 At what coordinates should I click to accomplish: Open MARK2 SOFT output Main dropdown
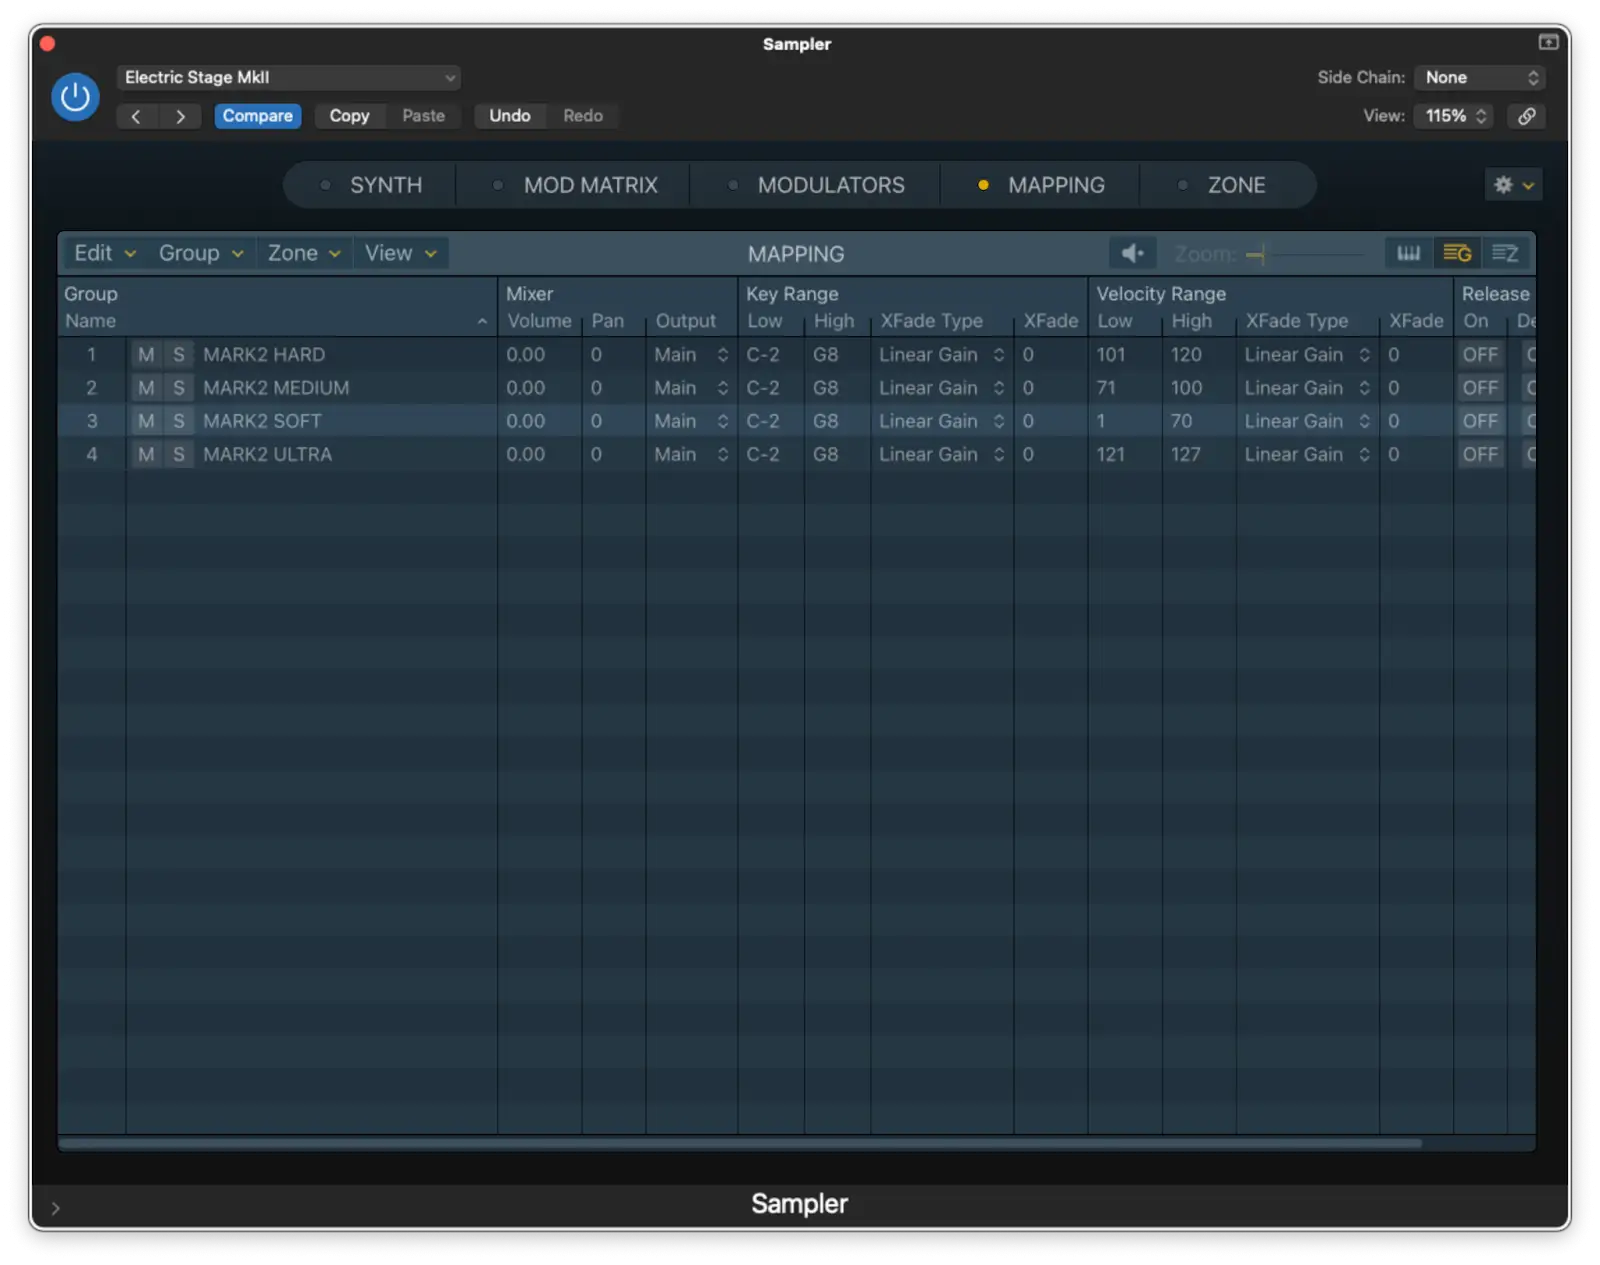(691, 422)
